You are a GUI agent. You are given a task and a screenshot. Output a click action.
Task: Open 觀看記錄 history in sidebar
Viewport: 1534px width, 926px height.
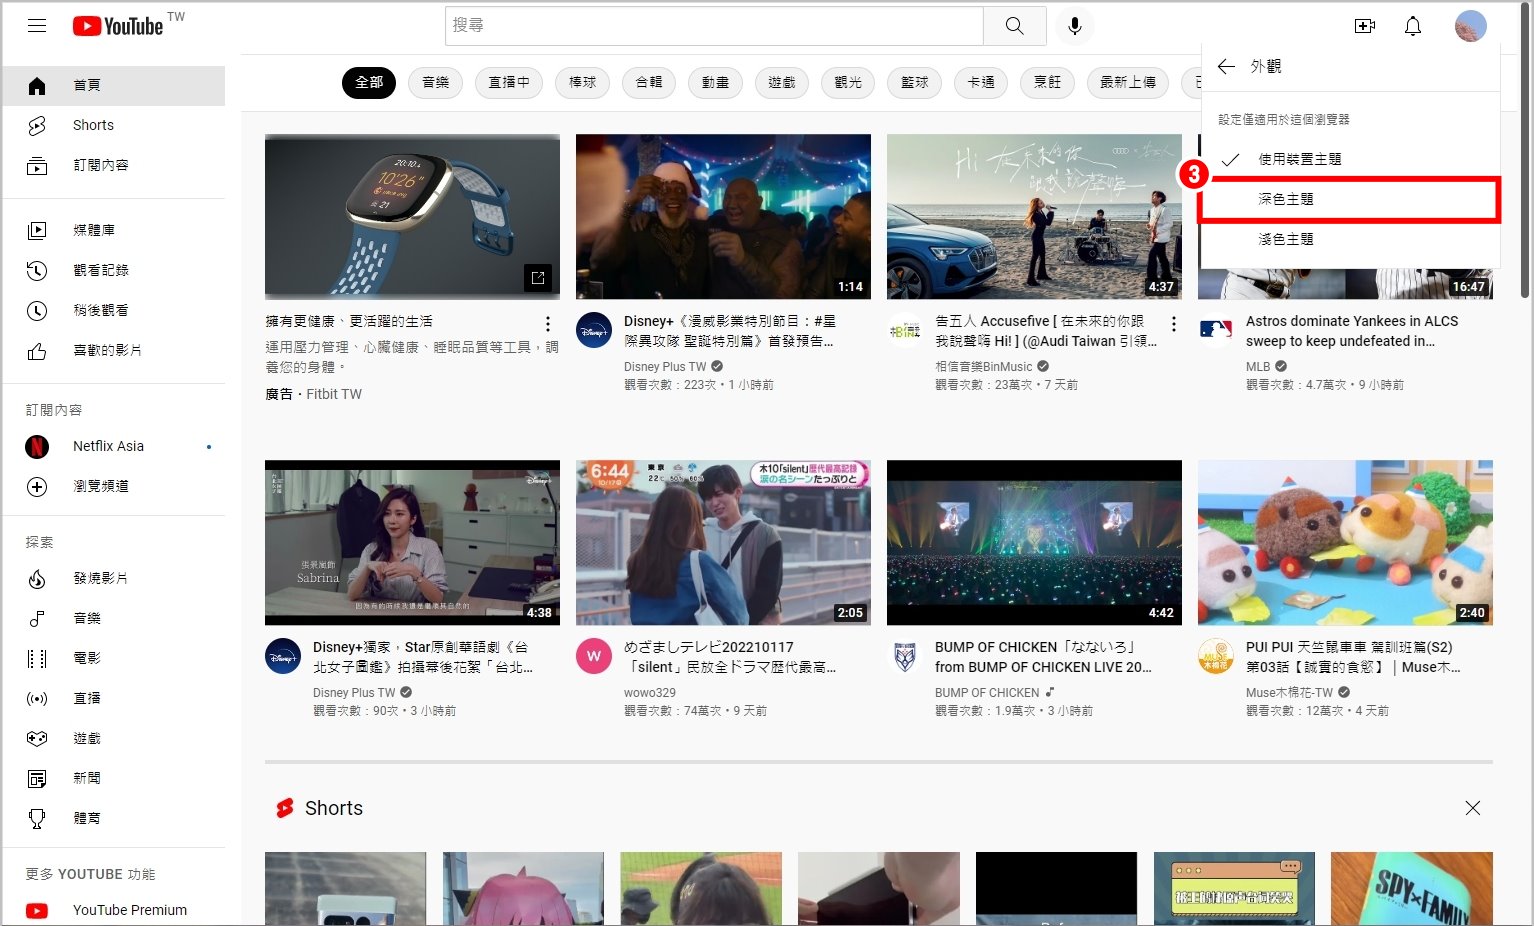[x=113, y=270]
